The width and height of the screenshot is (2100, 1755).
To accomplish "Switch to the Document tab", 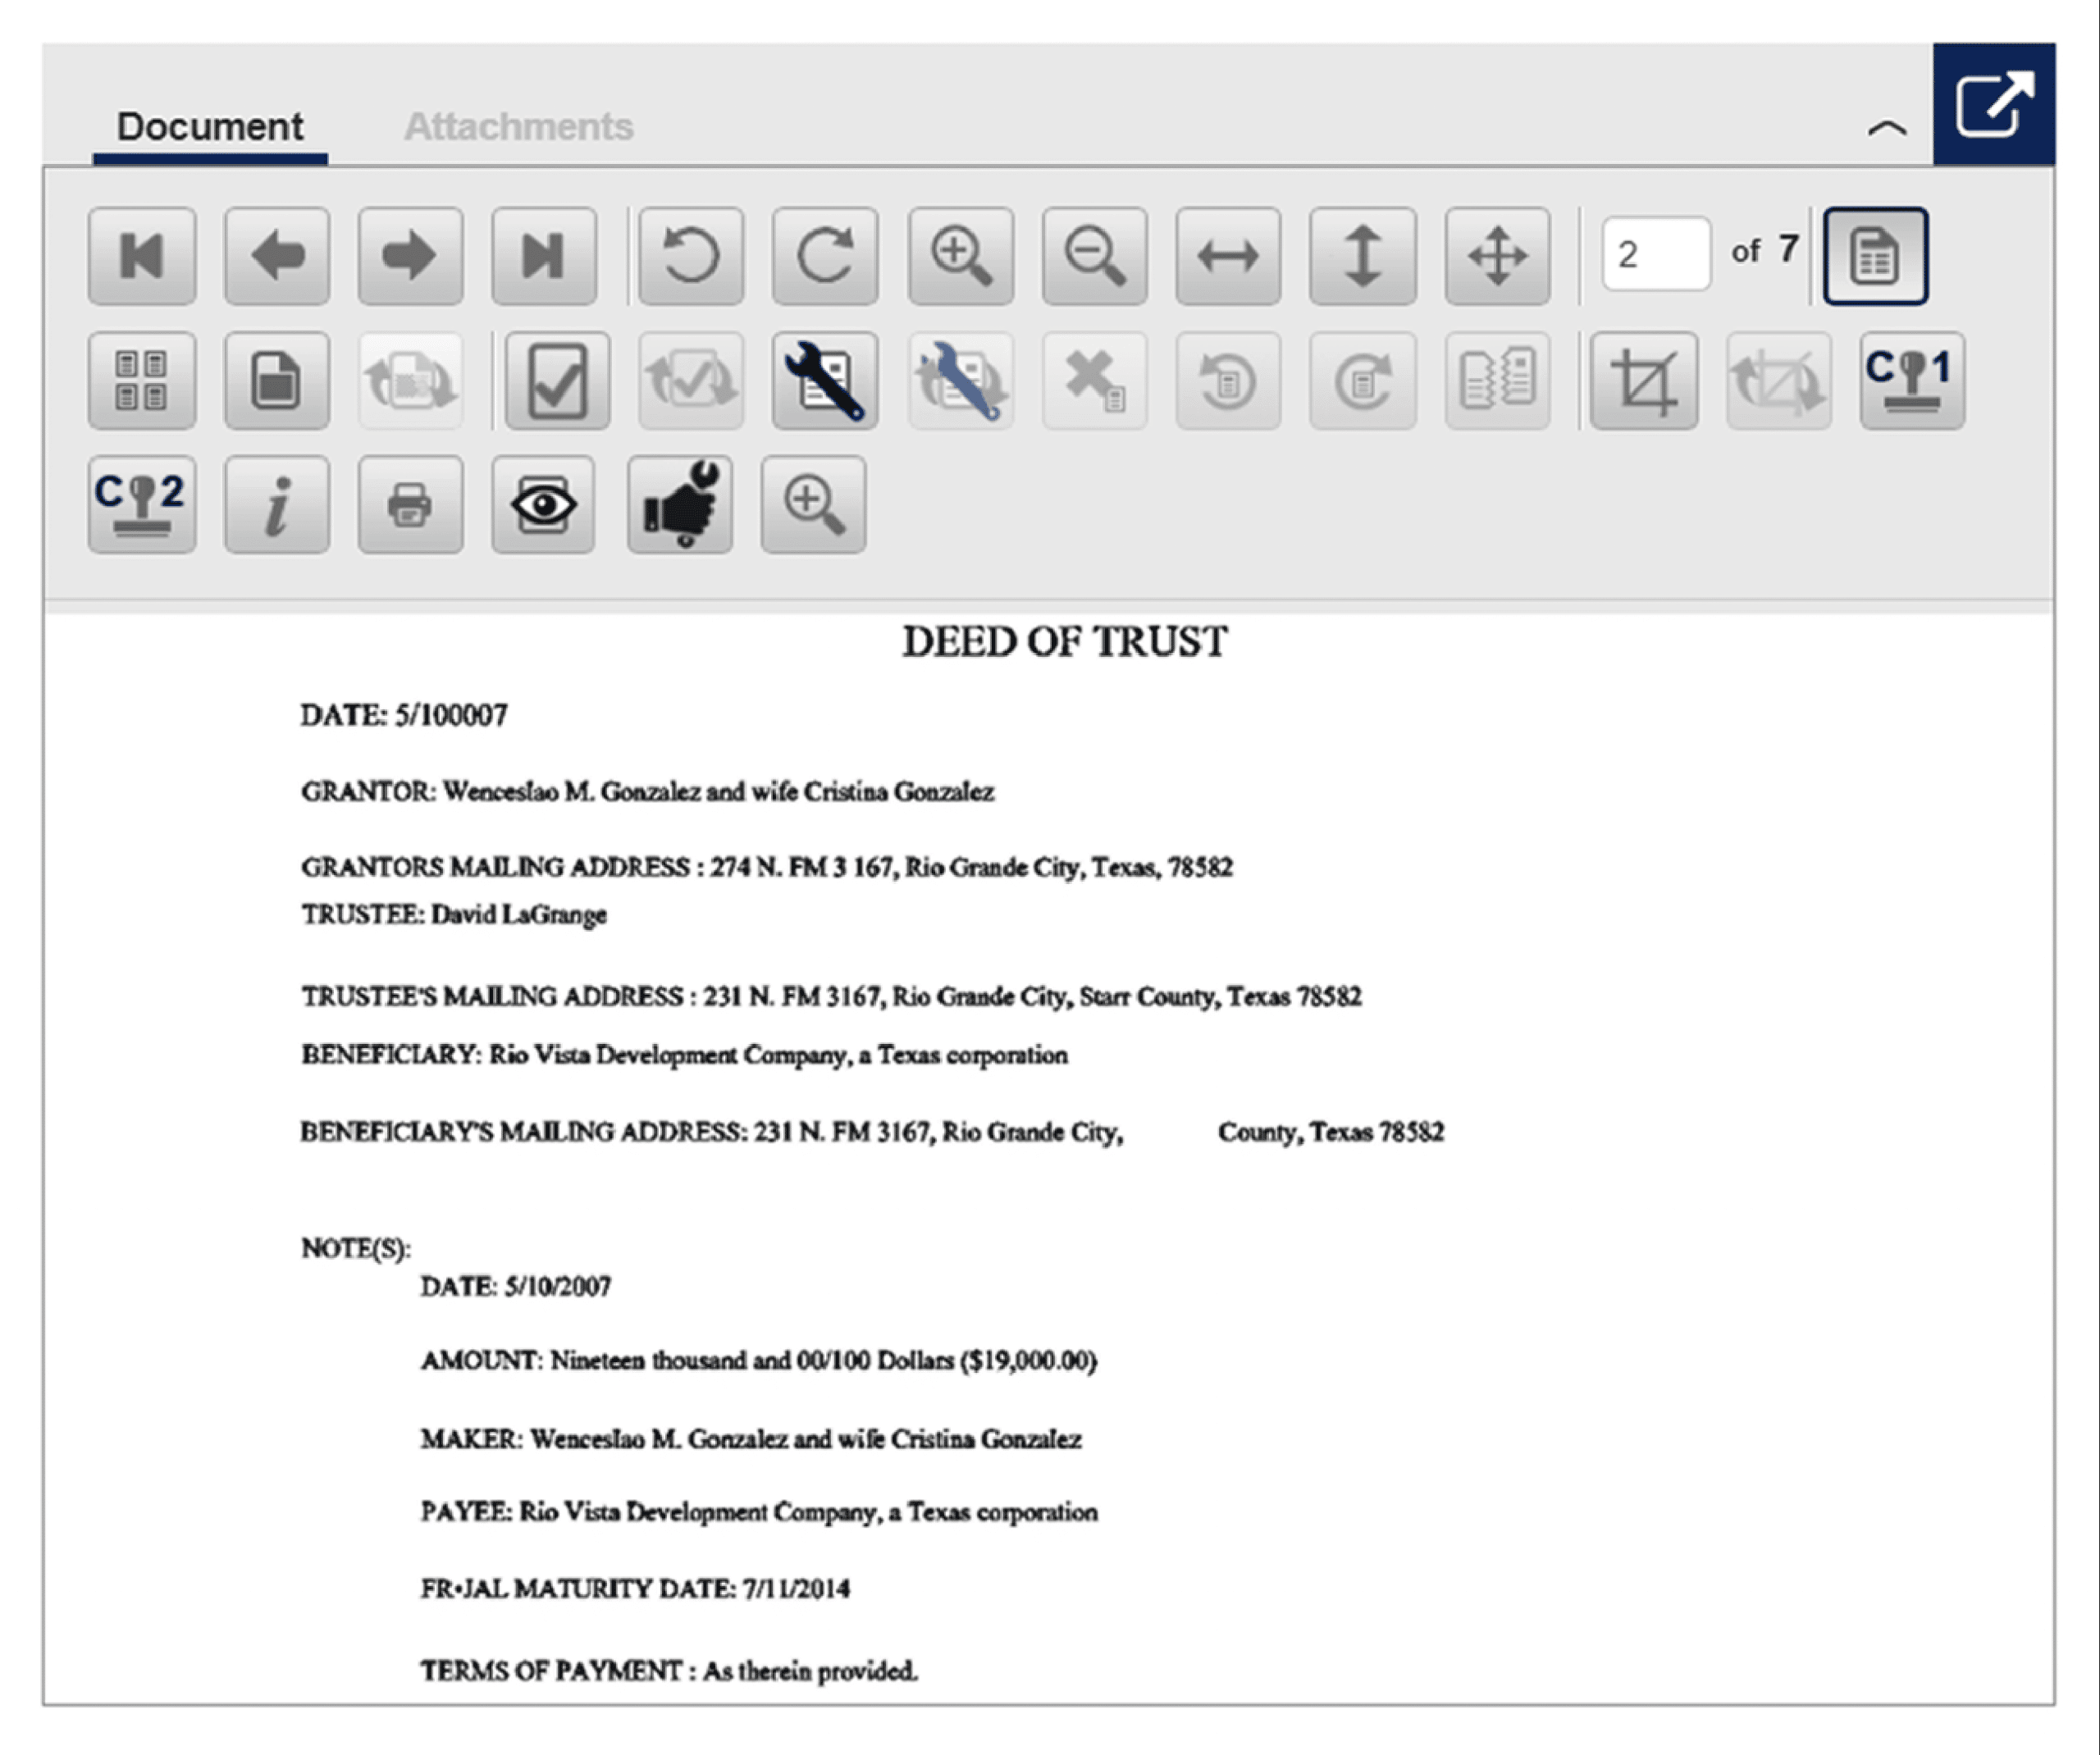I will coord(210,127).
